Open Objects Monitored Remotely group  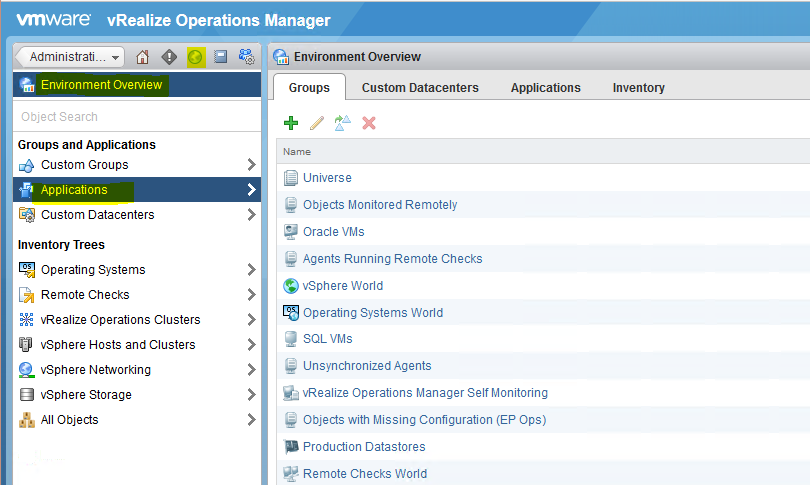tap(380, 205)
